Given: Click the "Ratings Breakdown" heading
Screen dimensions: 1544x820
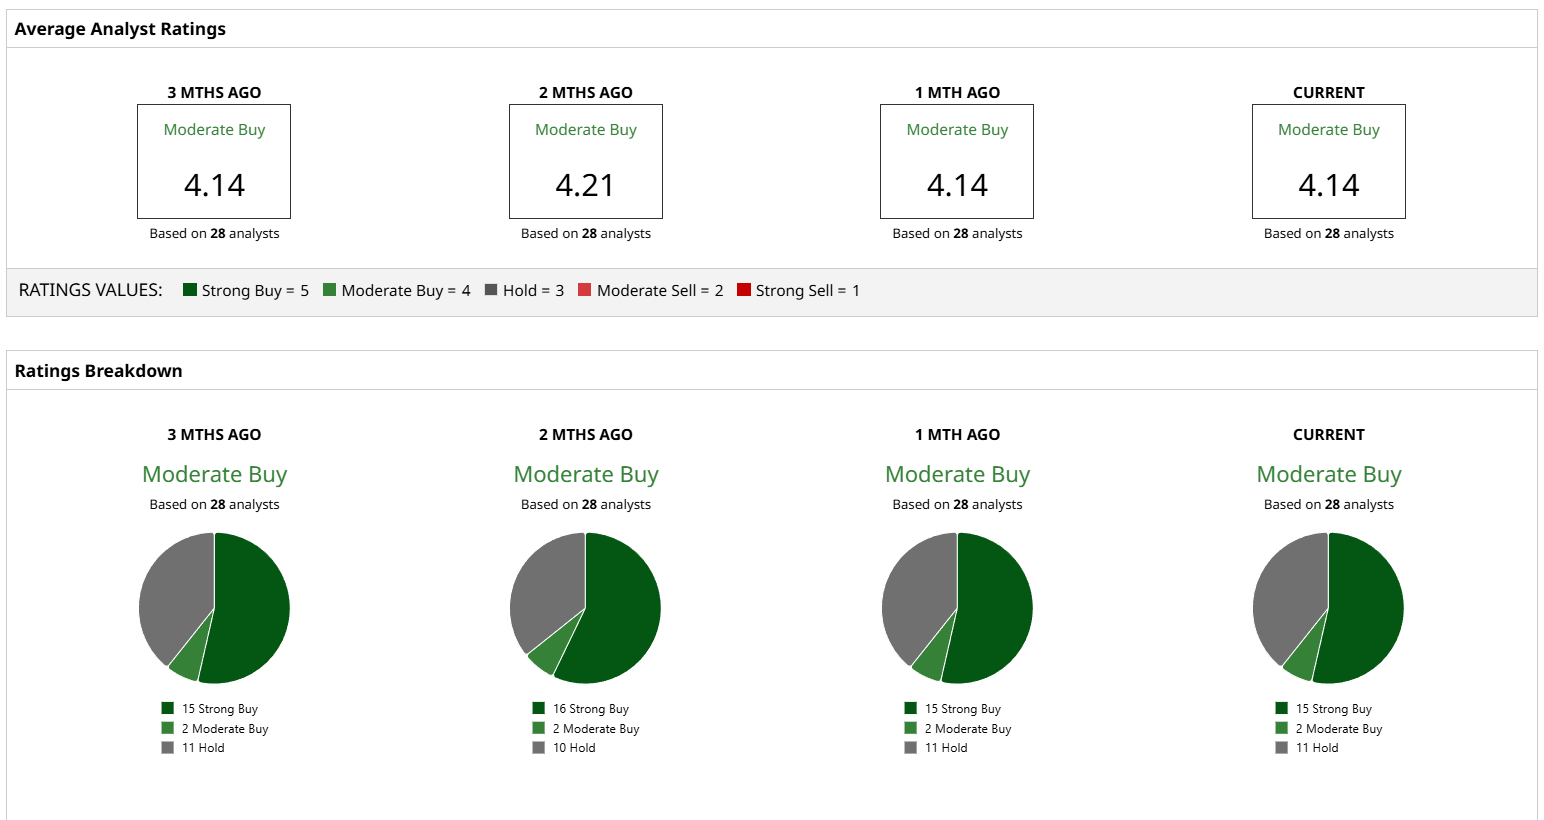Looking at the screenshot, I should pos(98,371).
